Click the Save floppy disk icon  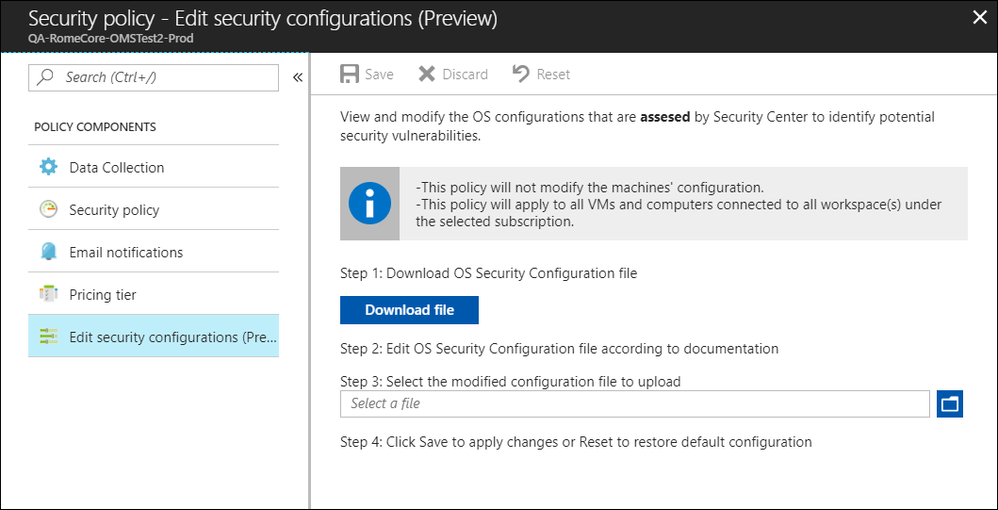(x=349, y=74)
